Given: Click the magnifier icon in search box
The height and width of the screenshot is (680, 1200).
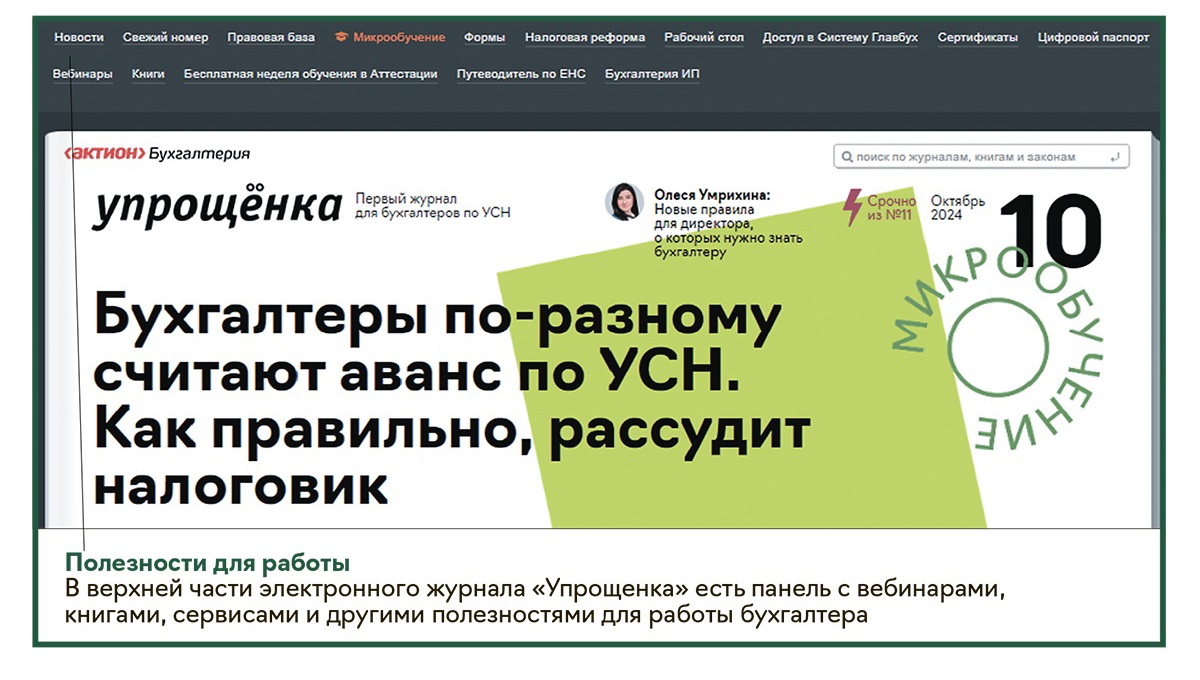Looking at the screenshot, I should click(x=847, y=157).
